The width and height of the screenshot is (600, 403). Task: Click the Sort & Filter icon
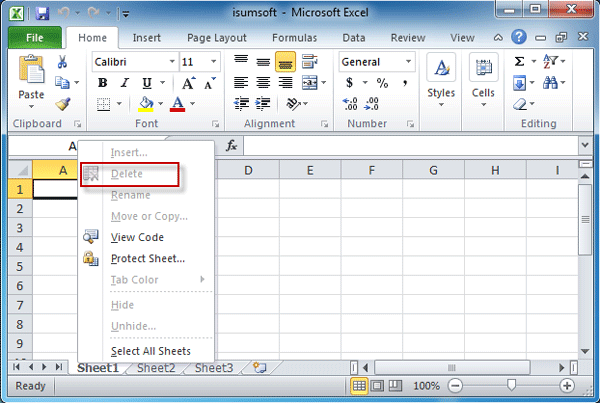[550, 61]
